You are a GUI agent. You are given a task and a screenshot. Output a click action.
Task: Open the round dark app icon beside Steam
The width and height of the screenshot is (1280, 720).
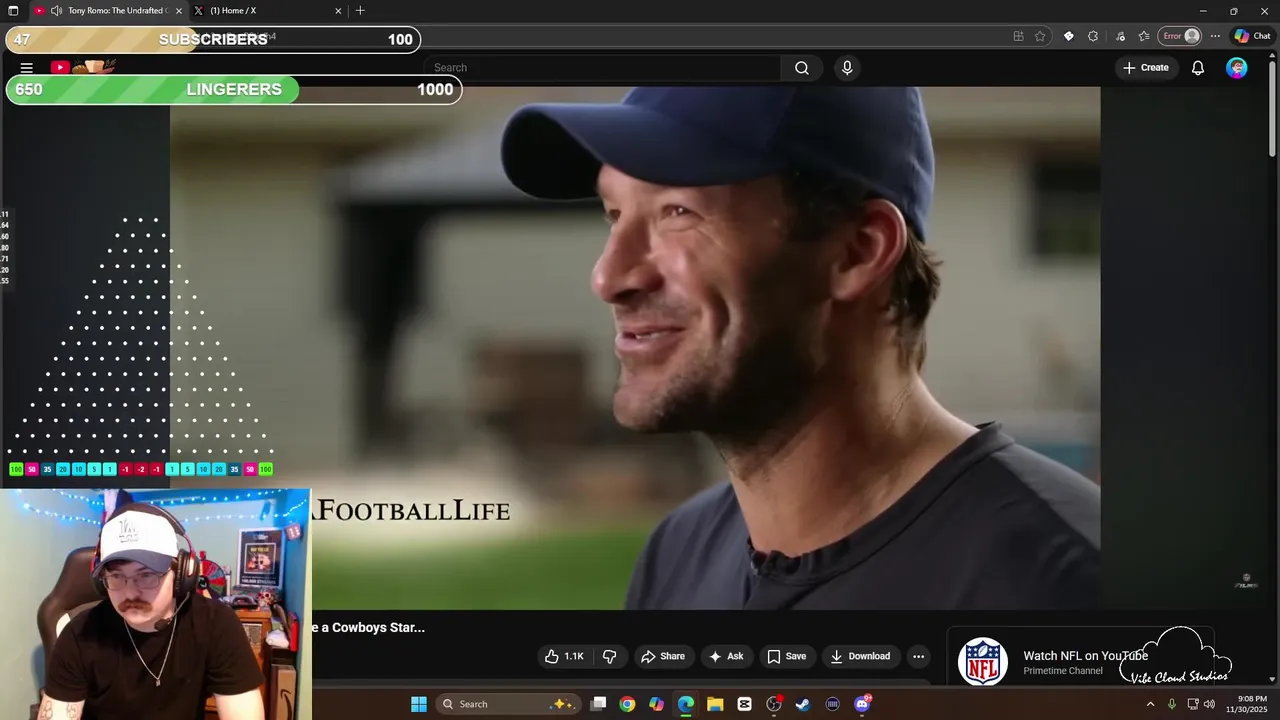click(x=833, y=704)
